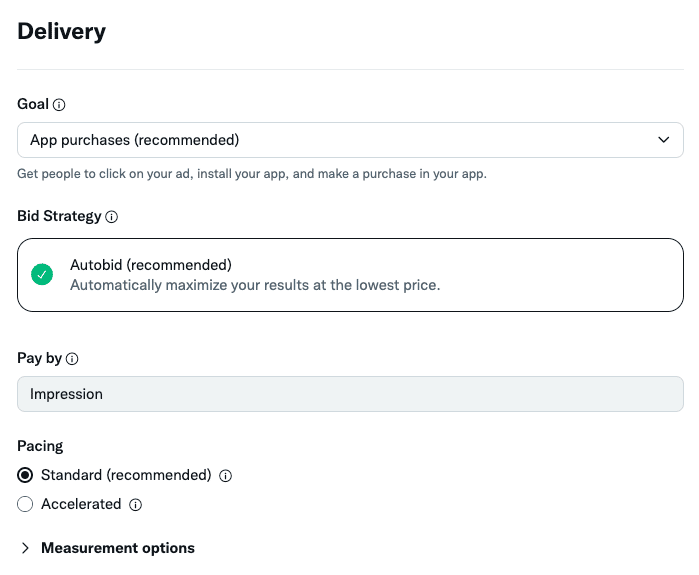Click the goal description helper text

252,174
